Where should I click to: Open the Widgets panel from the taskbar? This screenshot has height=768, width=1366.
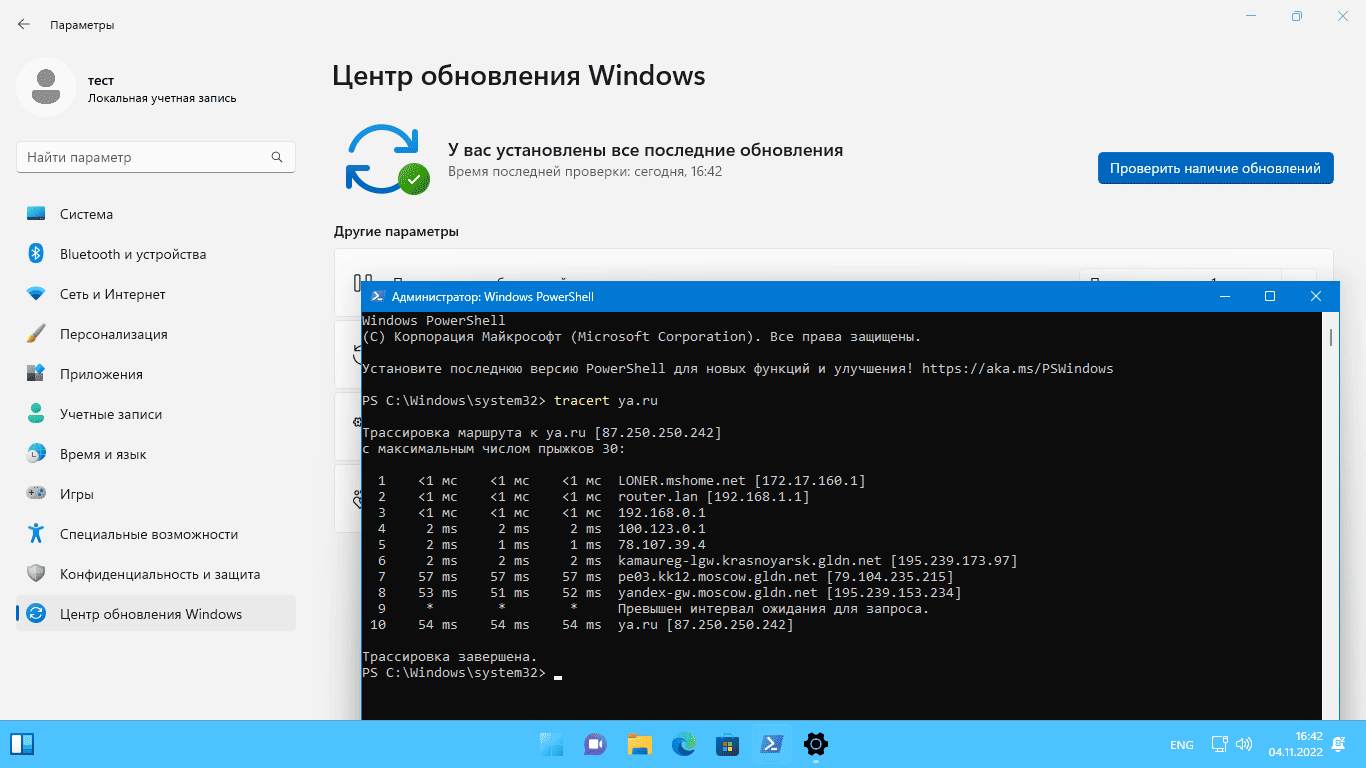click(x=22, y=744)
